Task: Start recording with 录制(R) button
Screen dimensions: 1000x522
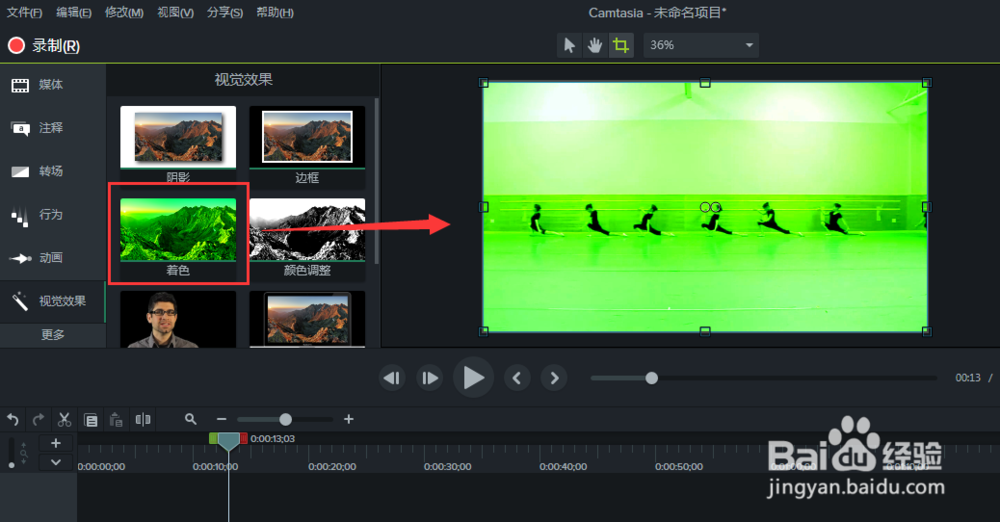Action: click(44, 45)
